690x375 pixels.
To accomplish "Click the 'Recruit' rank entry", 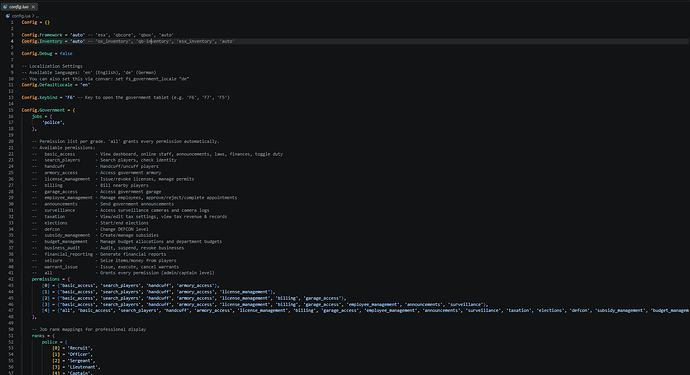I will click(73, 349).
